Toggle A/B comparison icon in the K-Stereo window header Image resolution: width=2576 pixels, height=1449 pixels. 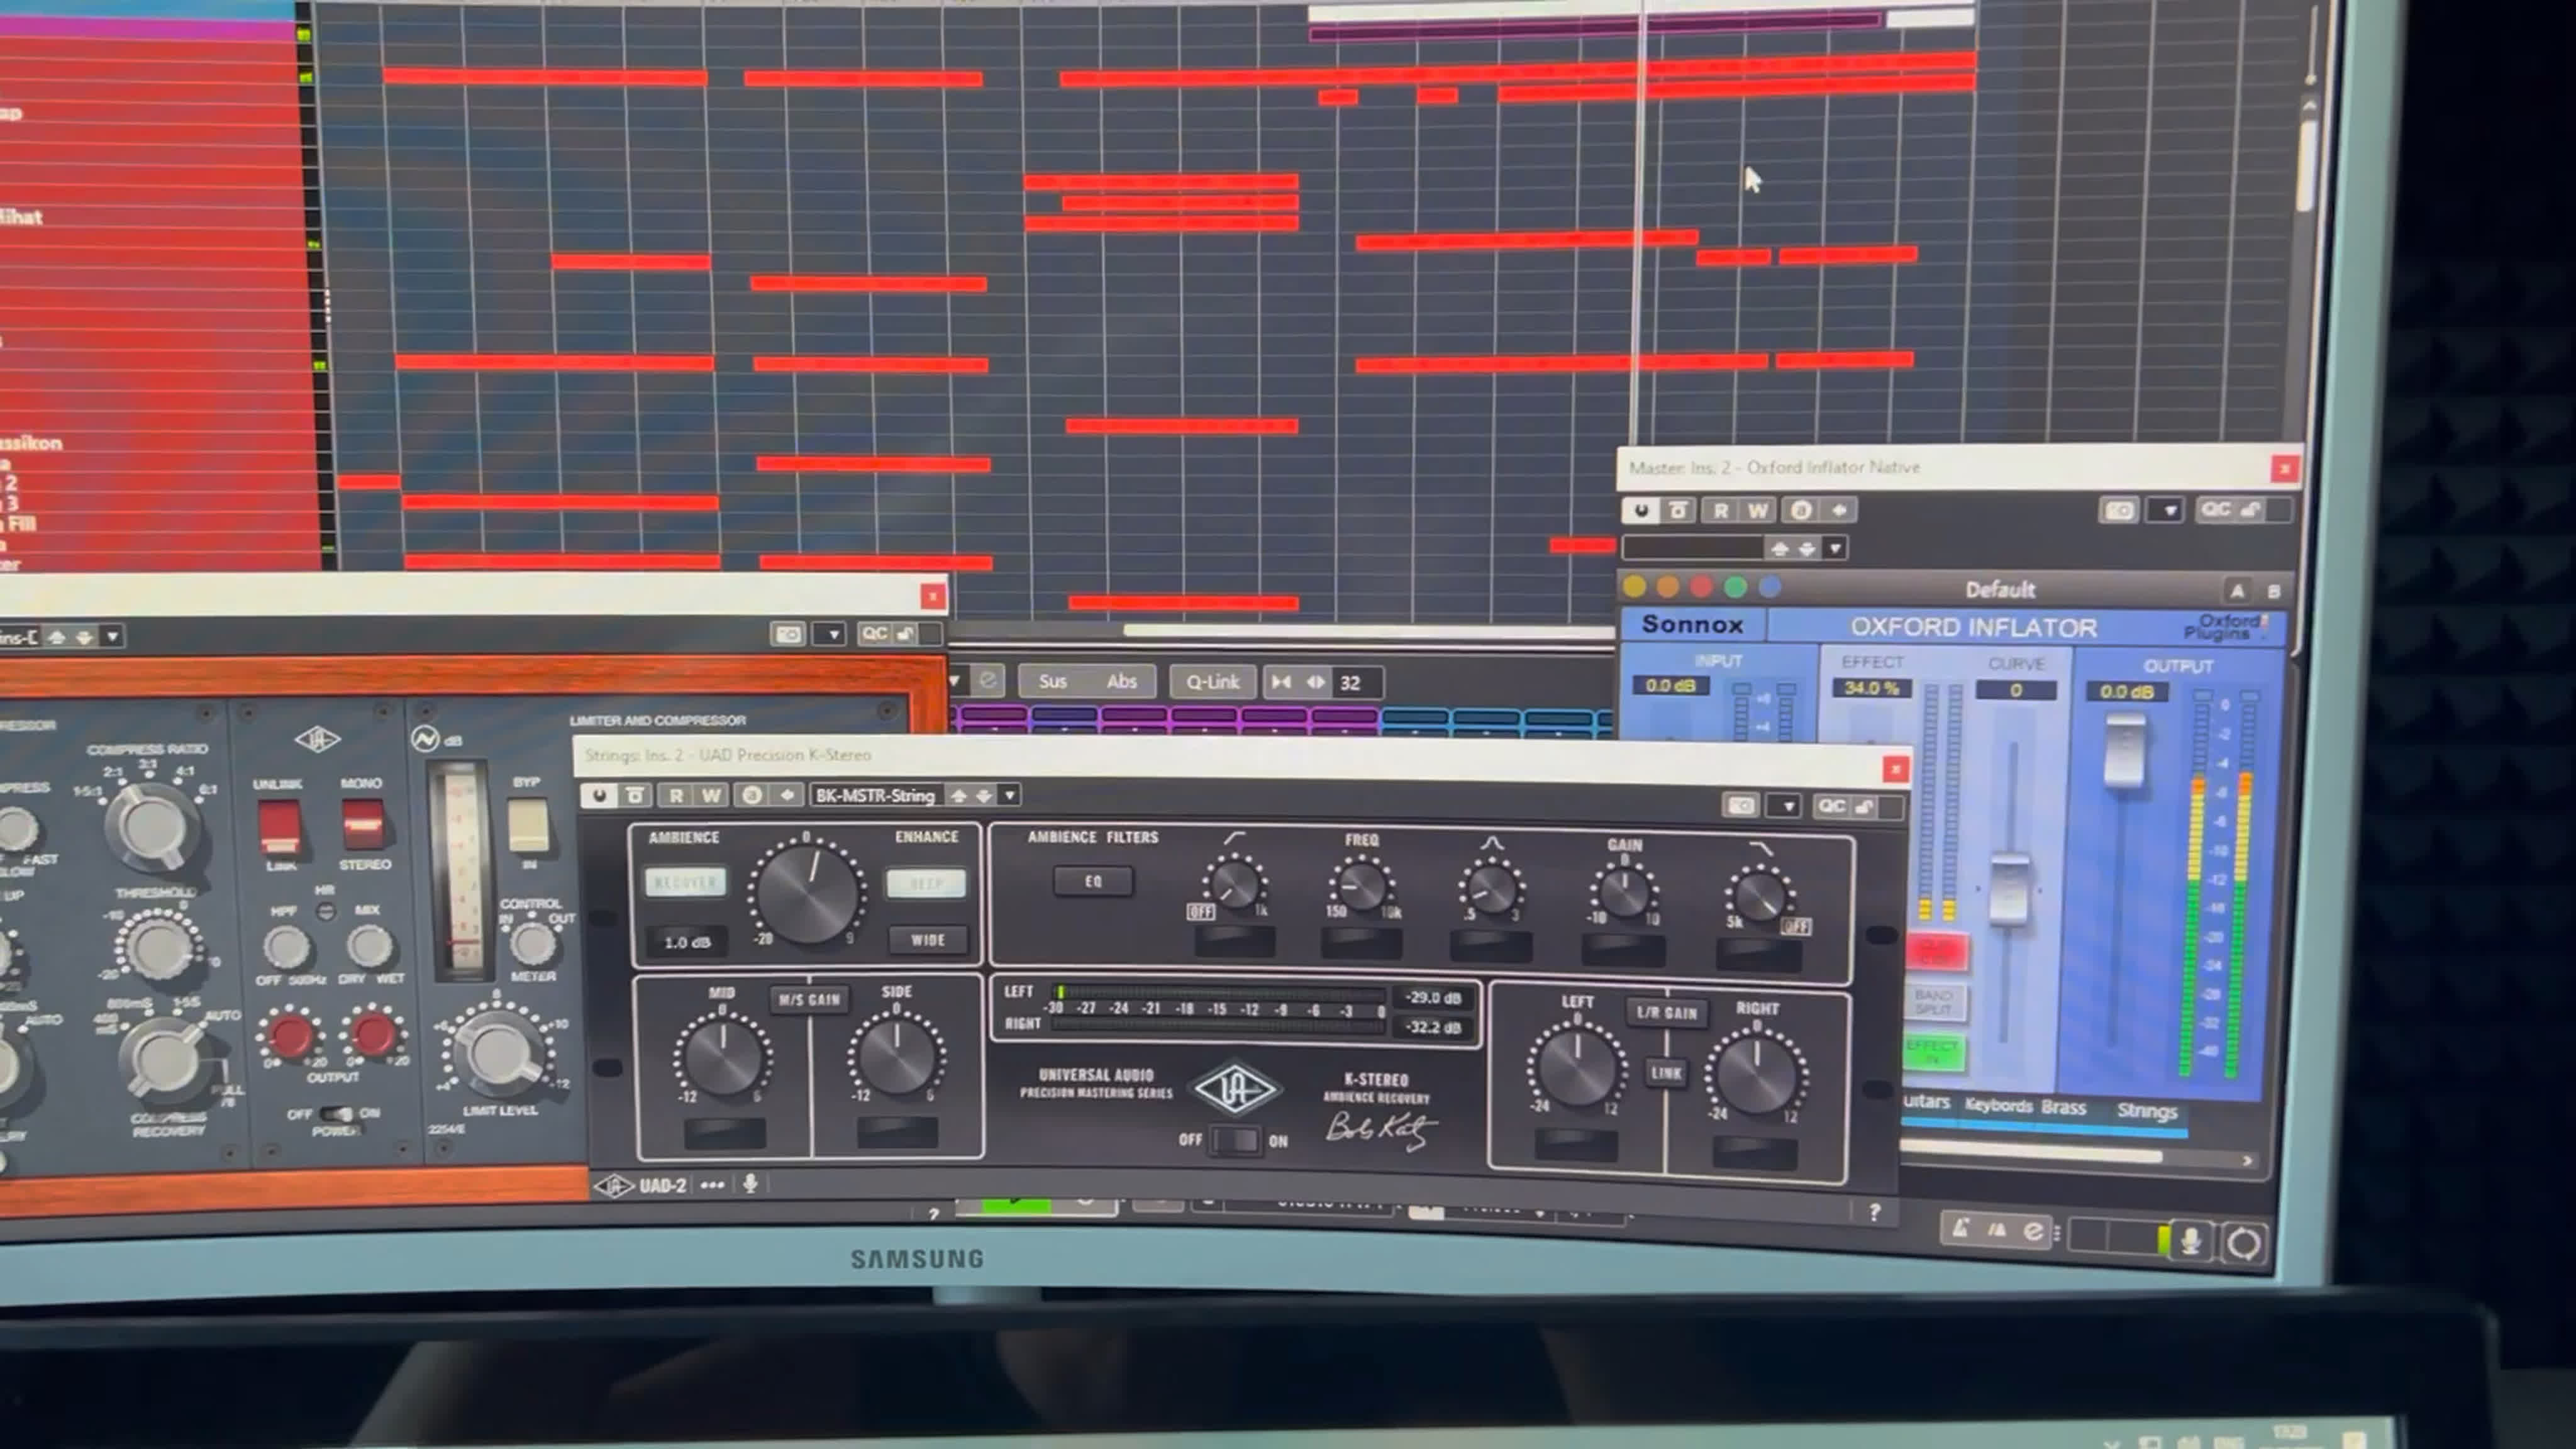752,795
